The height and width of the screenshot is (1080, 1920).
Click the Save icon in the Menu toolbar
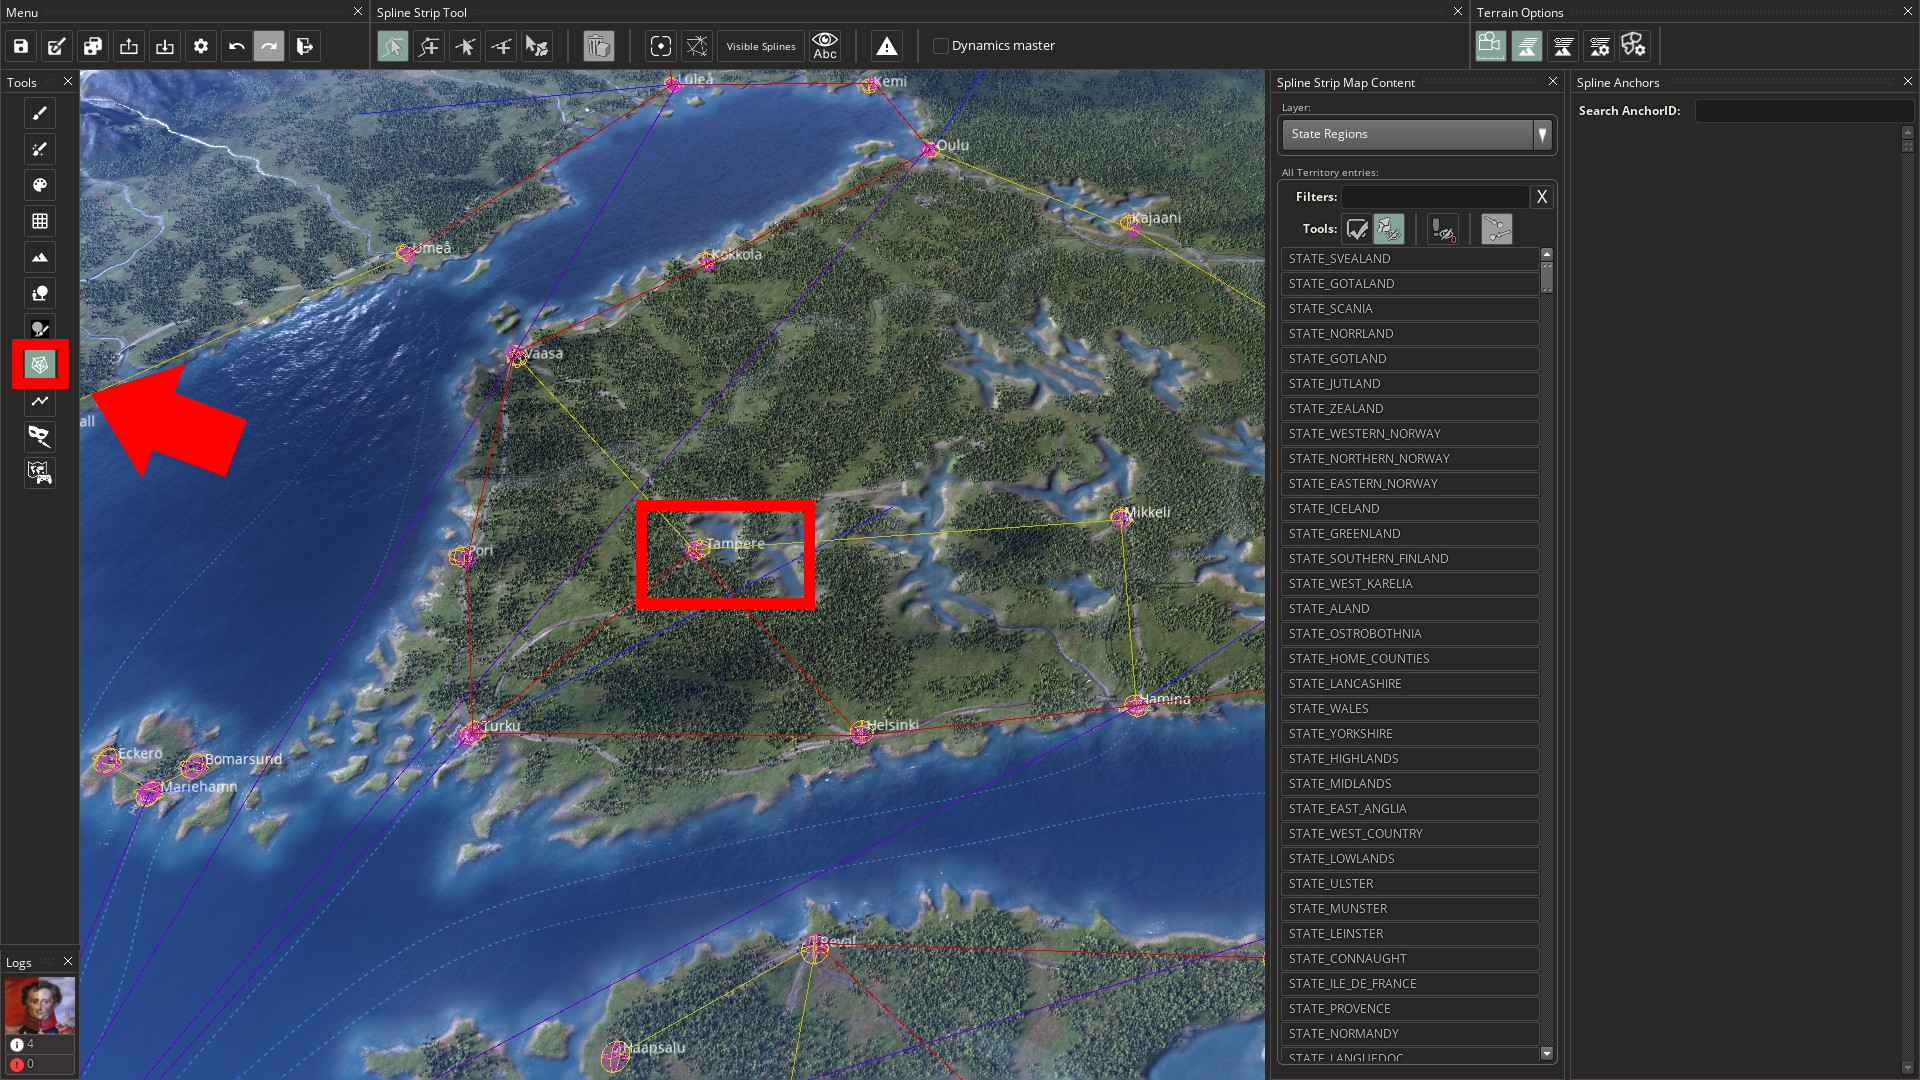tap(19, 46)
